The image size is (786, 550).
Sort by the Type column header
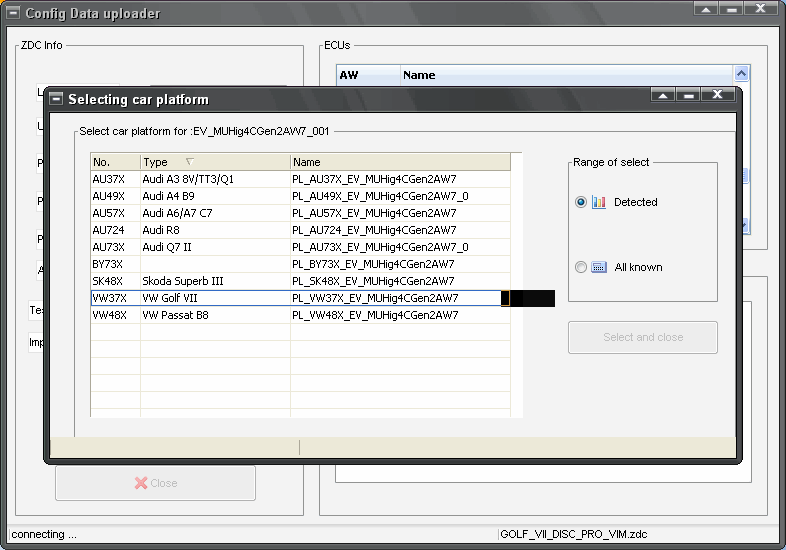point(215,162)
